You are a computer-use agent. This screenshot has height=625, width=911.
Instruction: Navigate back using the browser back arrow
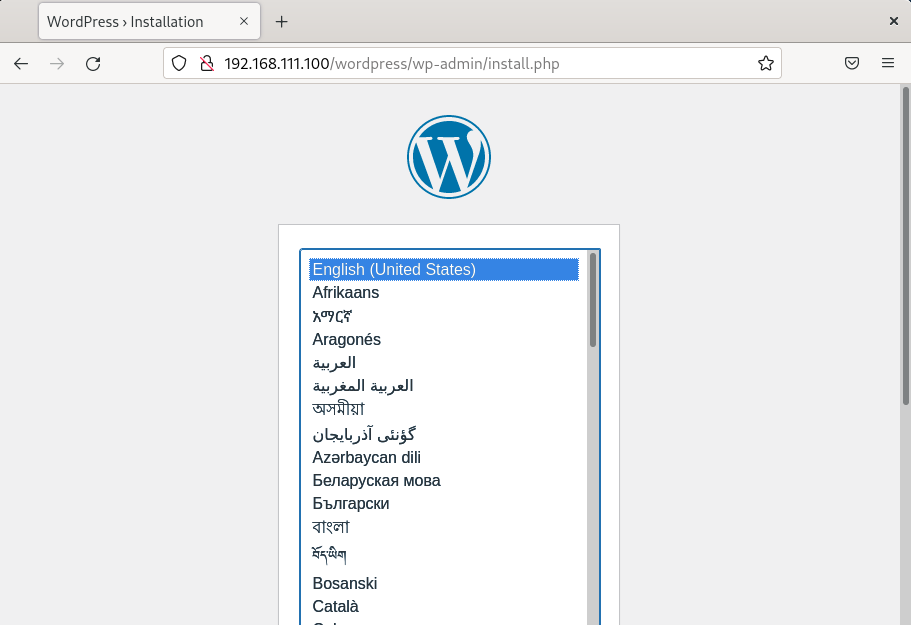(21, 63)
